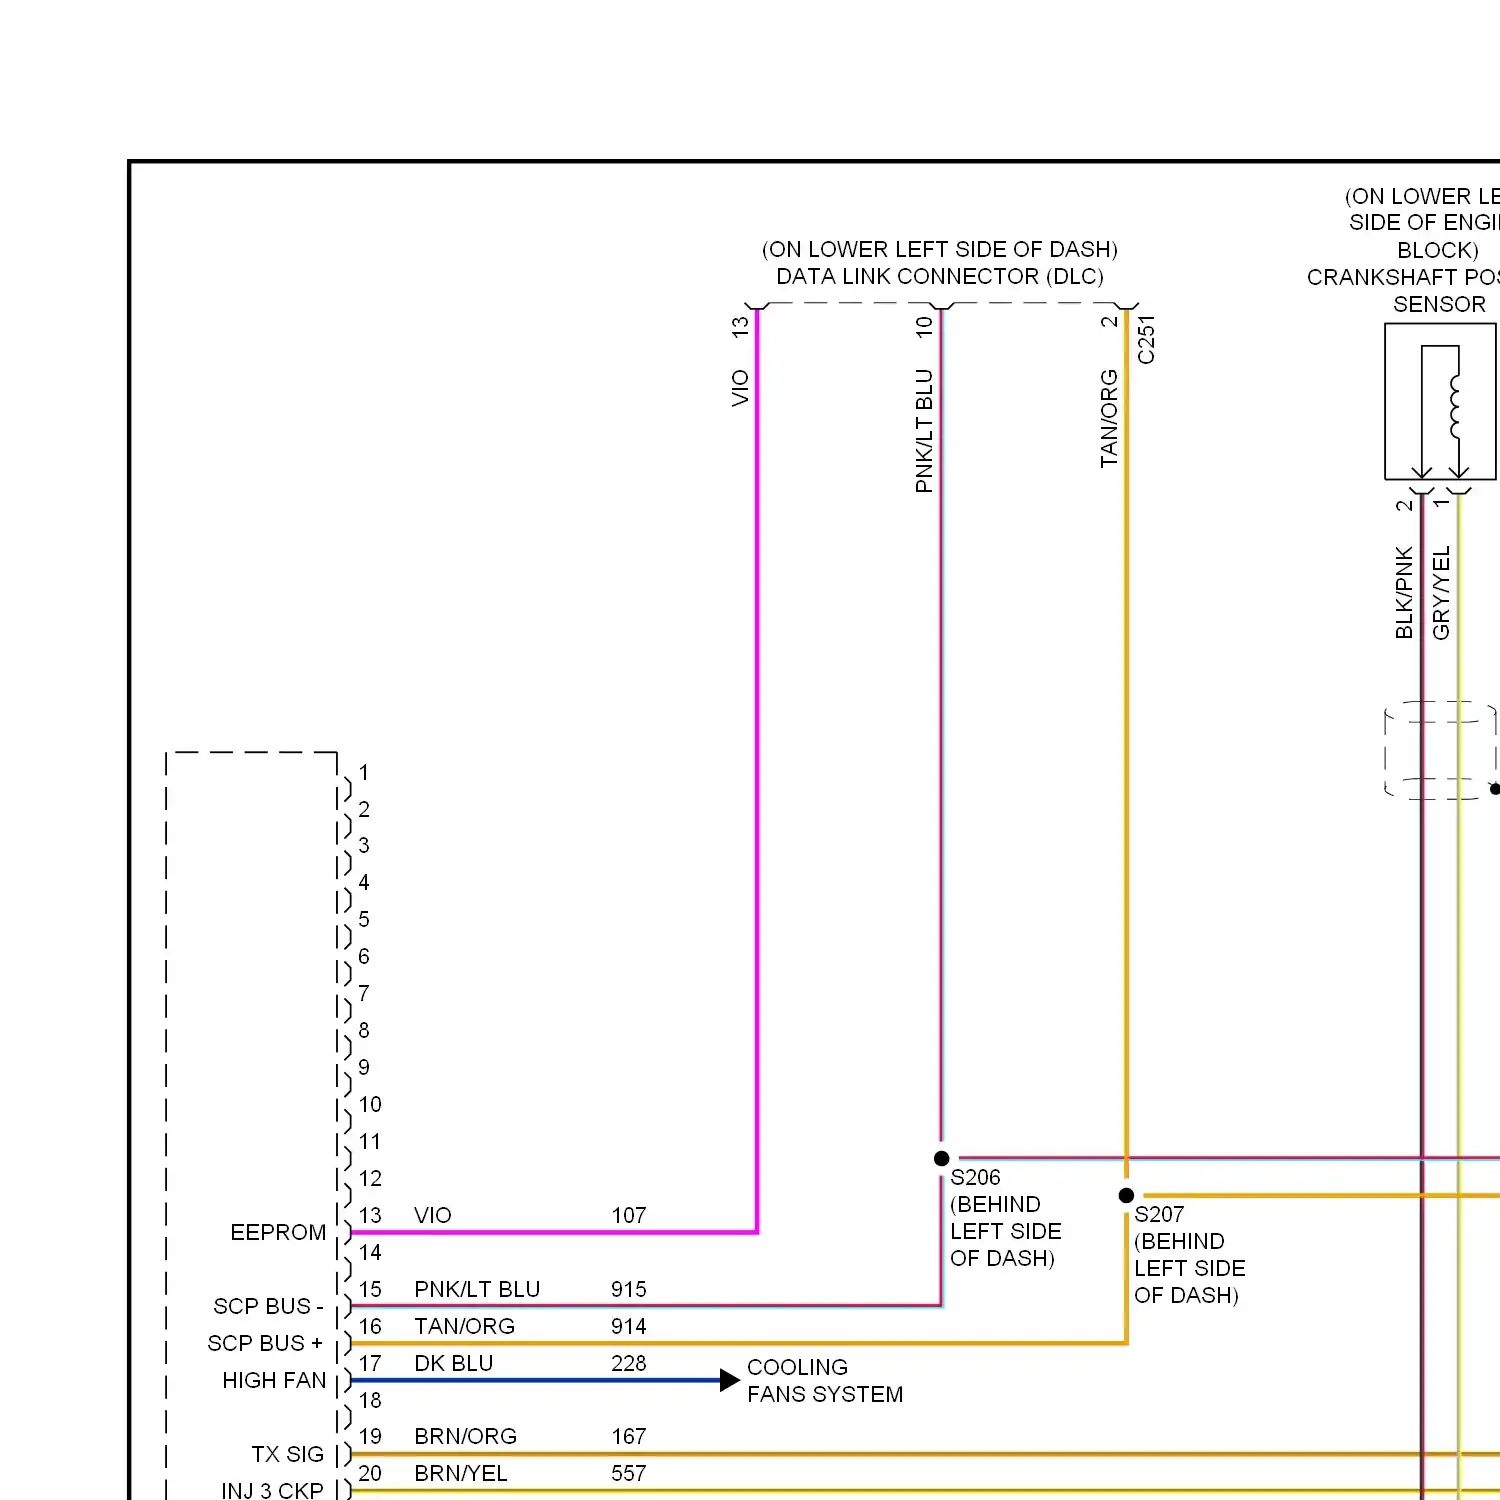Click the S206 splice dot
Image resolution: width=1500 pixels, height=1500 pixels.
[x=941, y=1158]
